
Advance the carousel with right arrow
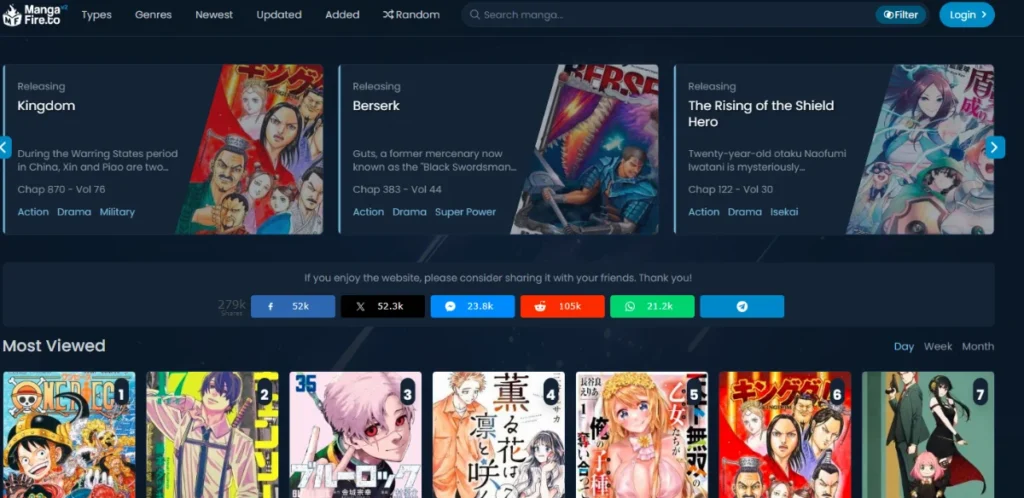(x=995, y=147)
